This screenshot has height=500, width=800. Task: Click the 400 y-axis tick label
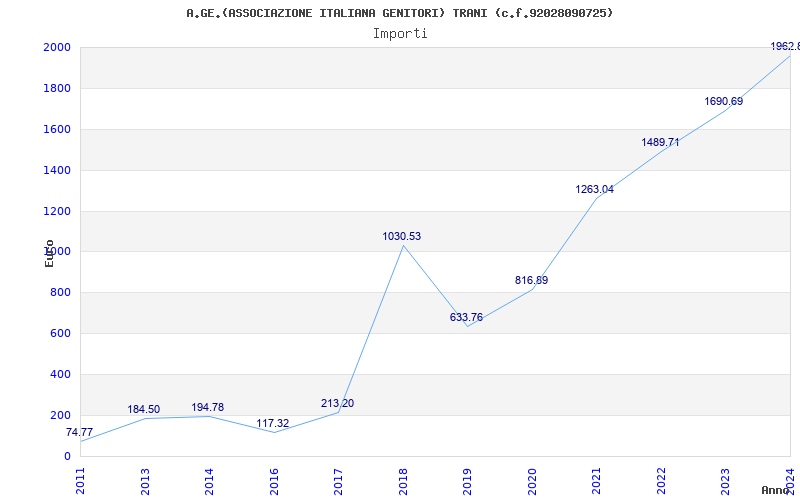[x=60, y=374]
